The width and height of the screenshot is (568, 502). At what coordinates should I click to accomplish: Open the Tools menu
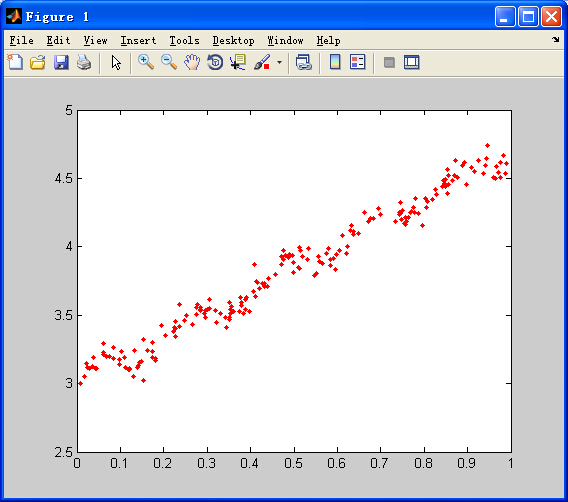(x=184, y=41)
